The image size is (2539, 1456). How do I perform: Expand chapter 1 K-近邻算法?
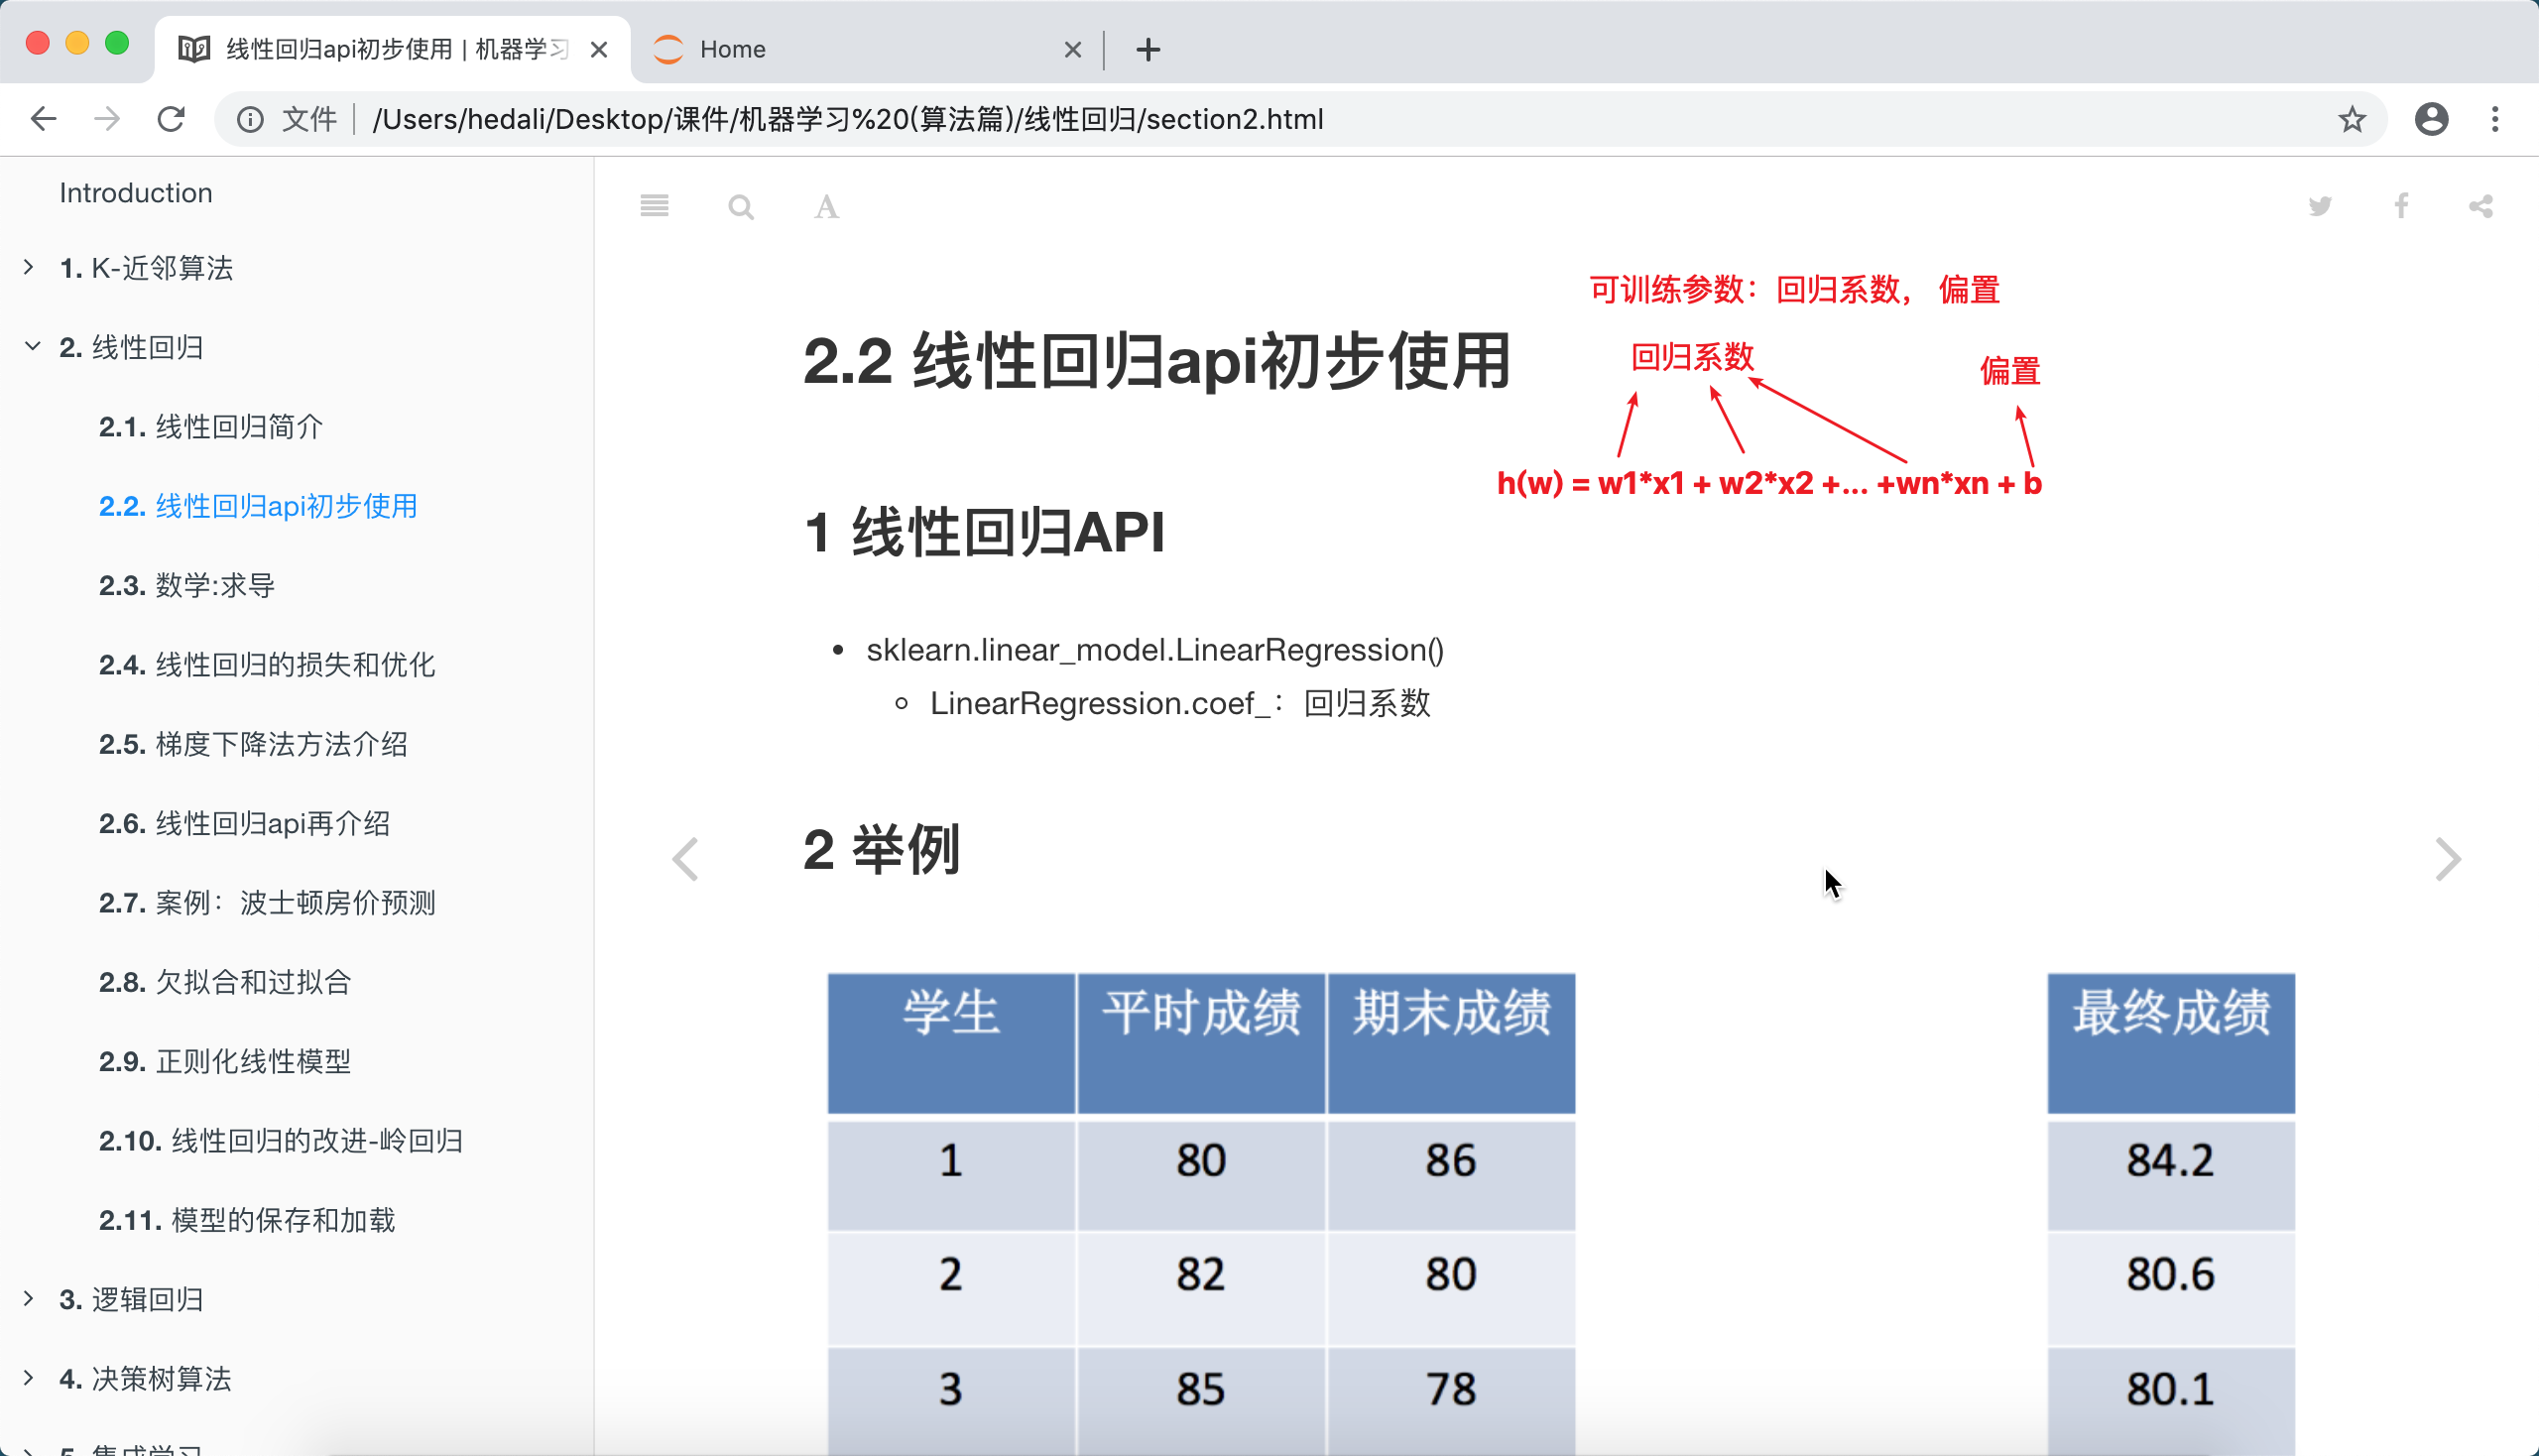[29, 267]
